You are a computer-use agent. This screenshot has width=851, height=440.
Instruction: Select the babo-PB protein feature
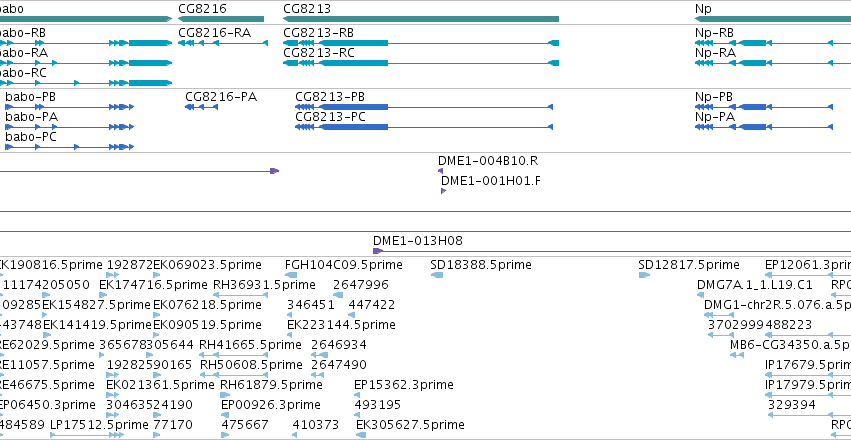click(69, 107)
